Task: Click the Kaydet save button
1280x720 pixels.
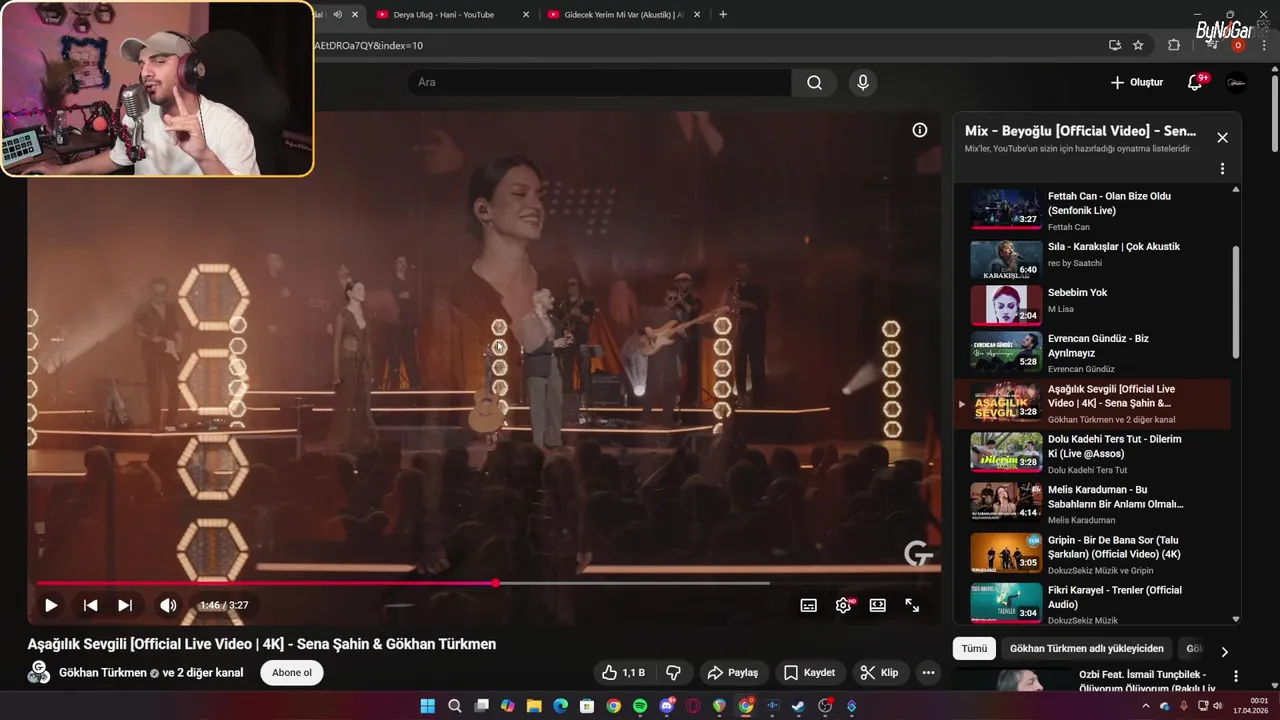Action: pyautogui.click(x=810, y=673)
